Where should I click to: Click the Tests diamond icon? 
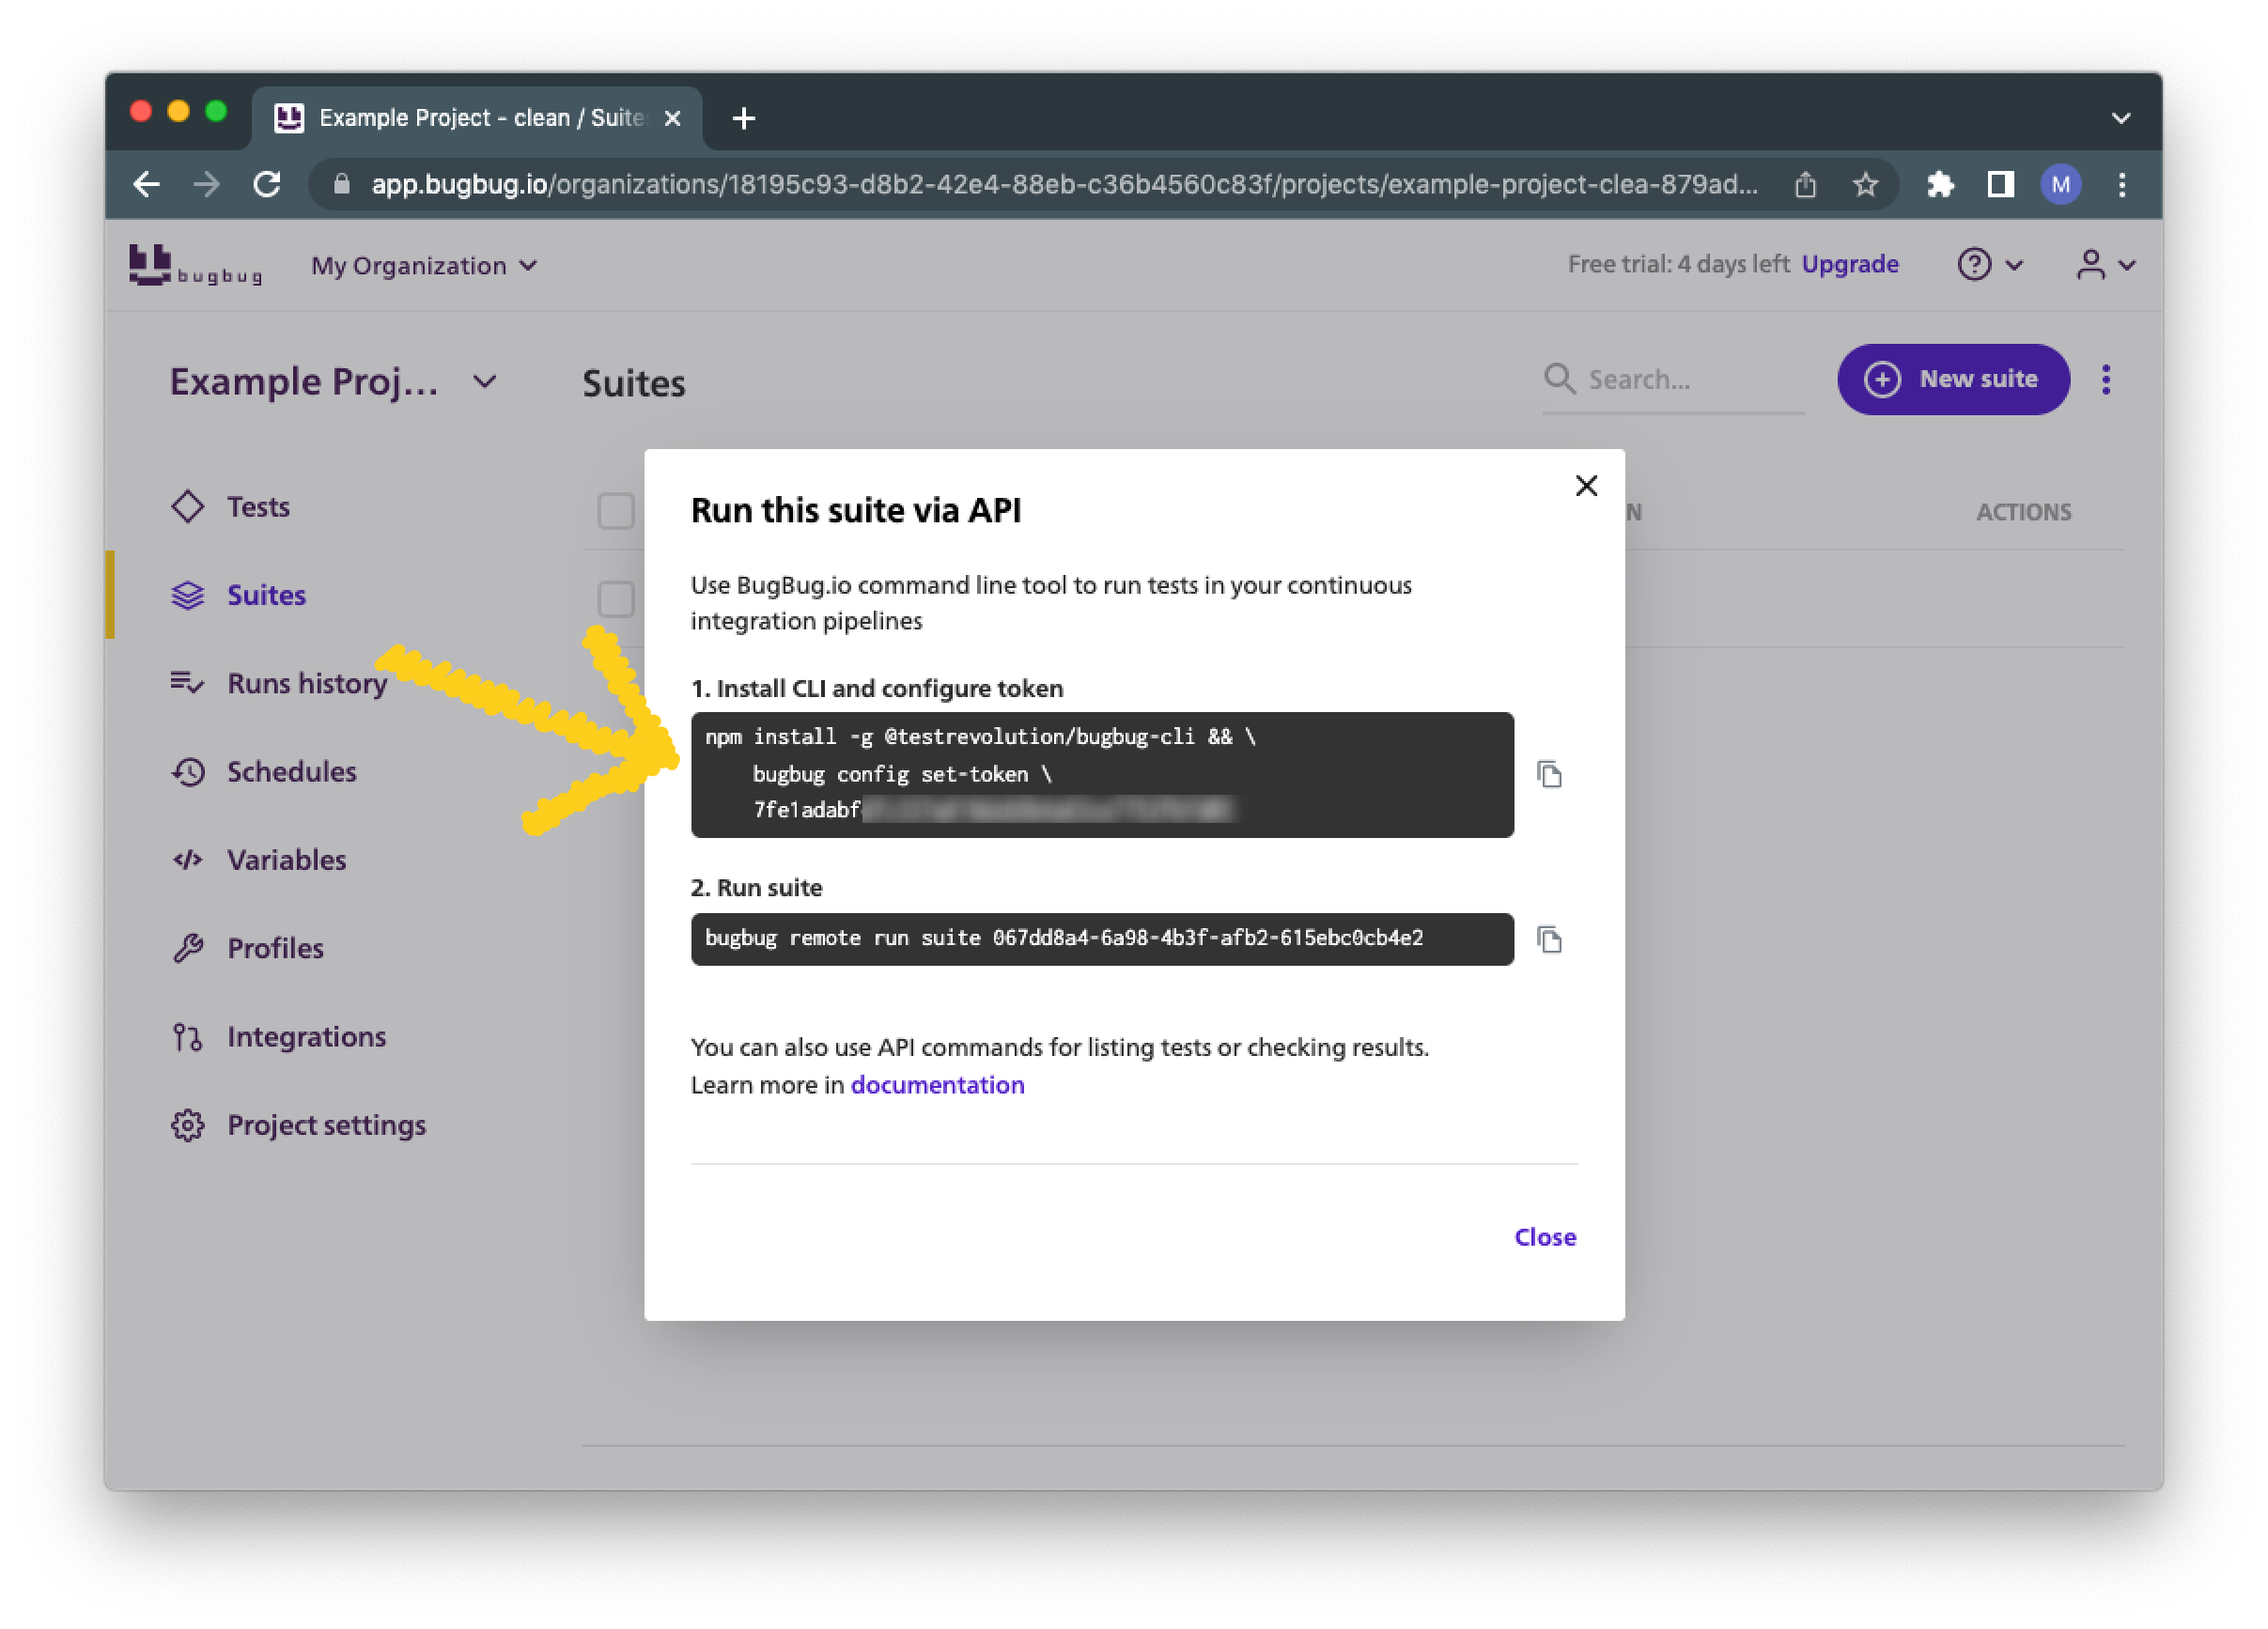click(x=187, y=507)
